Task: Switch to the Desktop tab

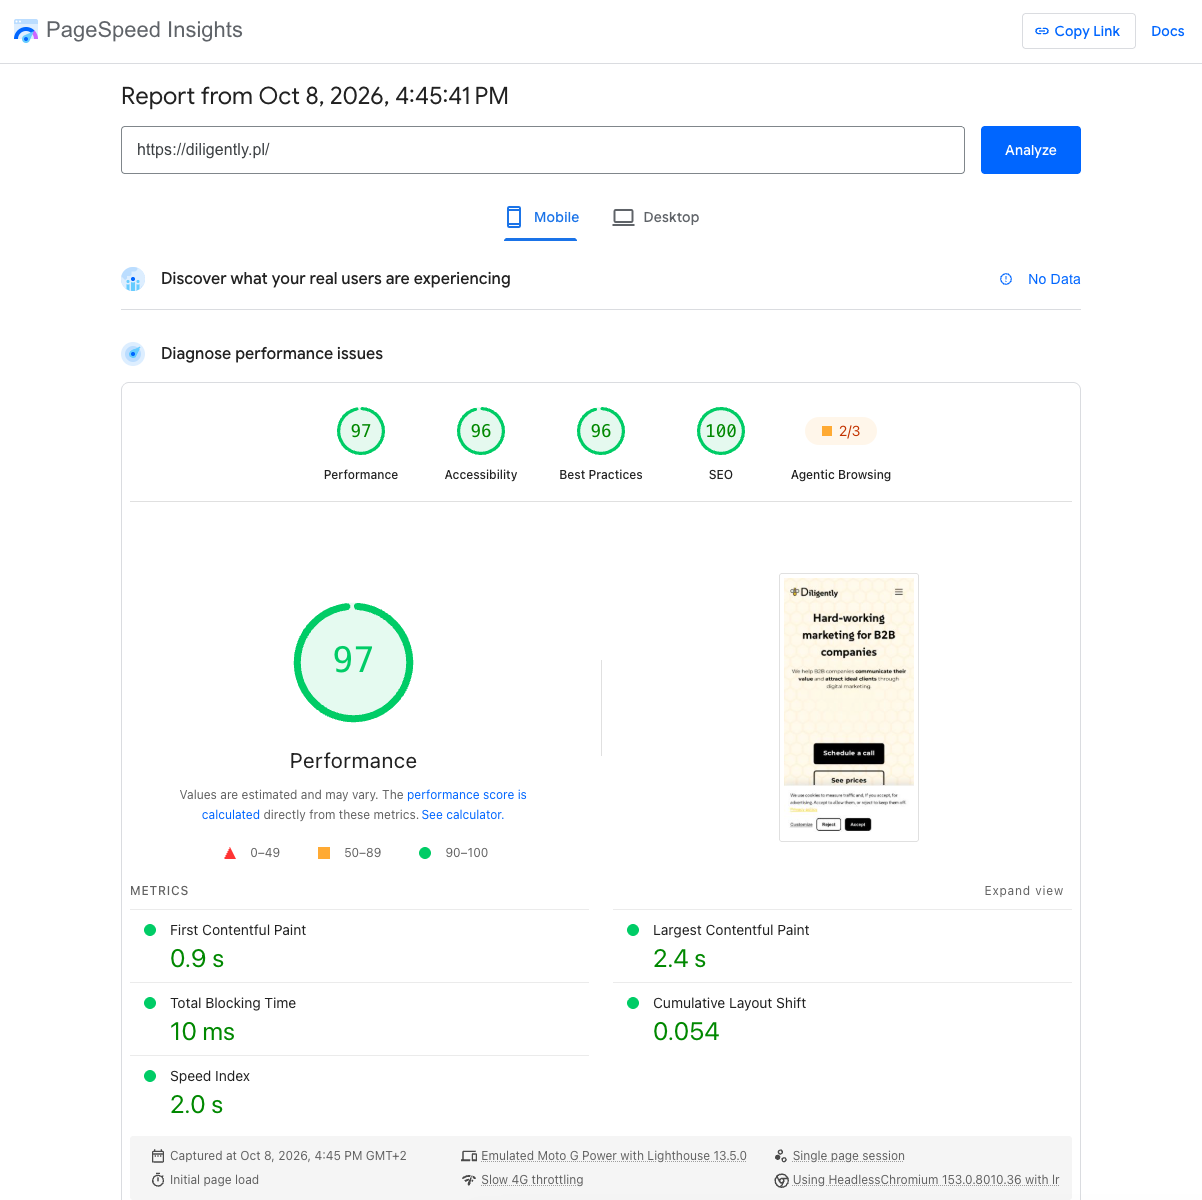Action: pos(656,217)
